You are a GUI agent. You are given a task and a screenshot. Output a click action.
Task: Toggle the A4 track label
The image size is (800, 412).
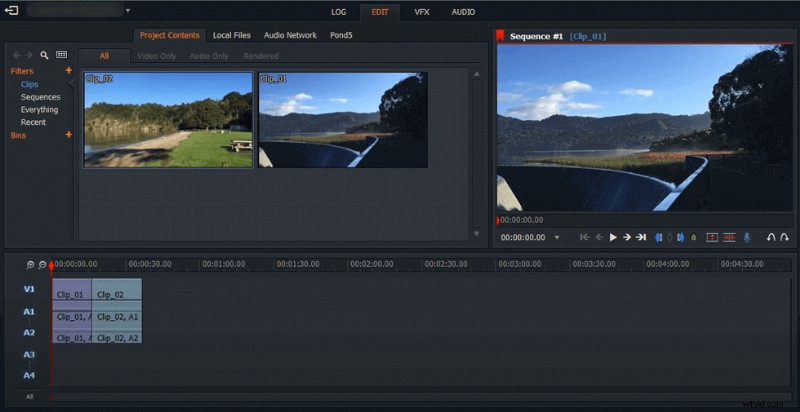pos(29,376)
